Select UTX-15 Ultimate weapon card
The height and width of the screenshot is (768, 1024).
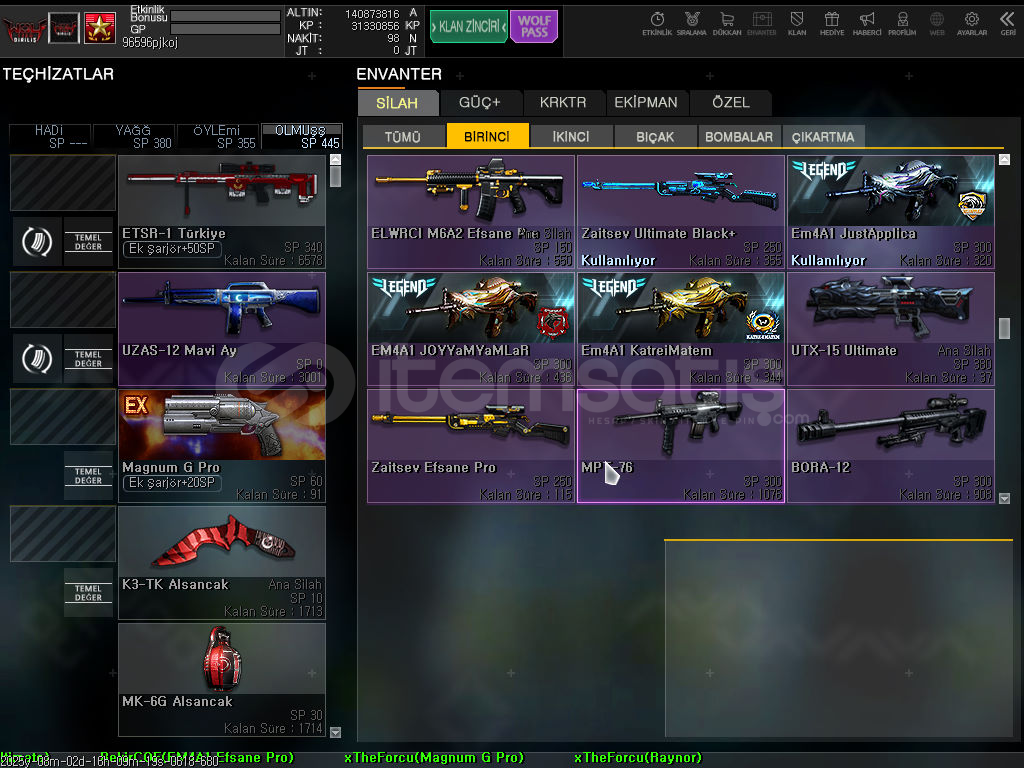coord(891,329)
